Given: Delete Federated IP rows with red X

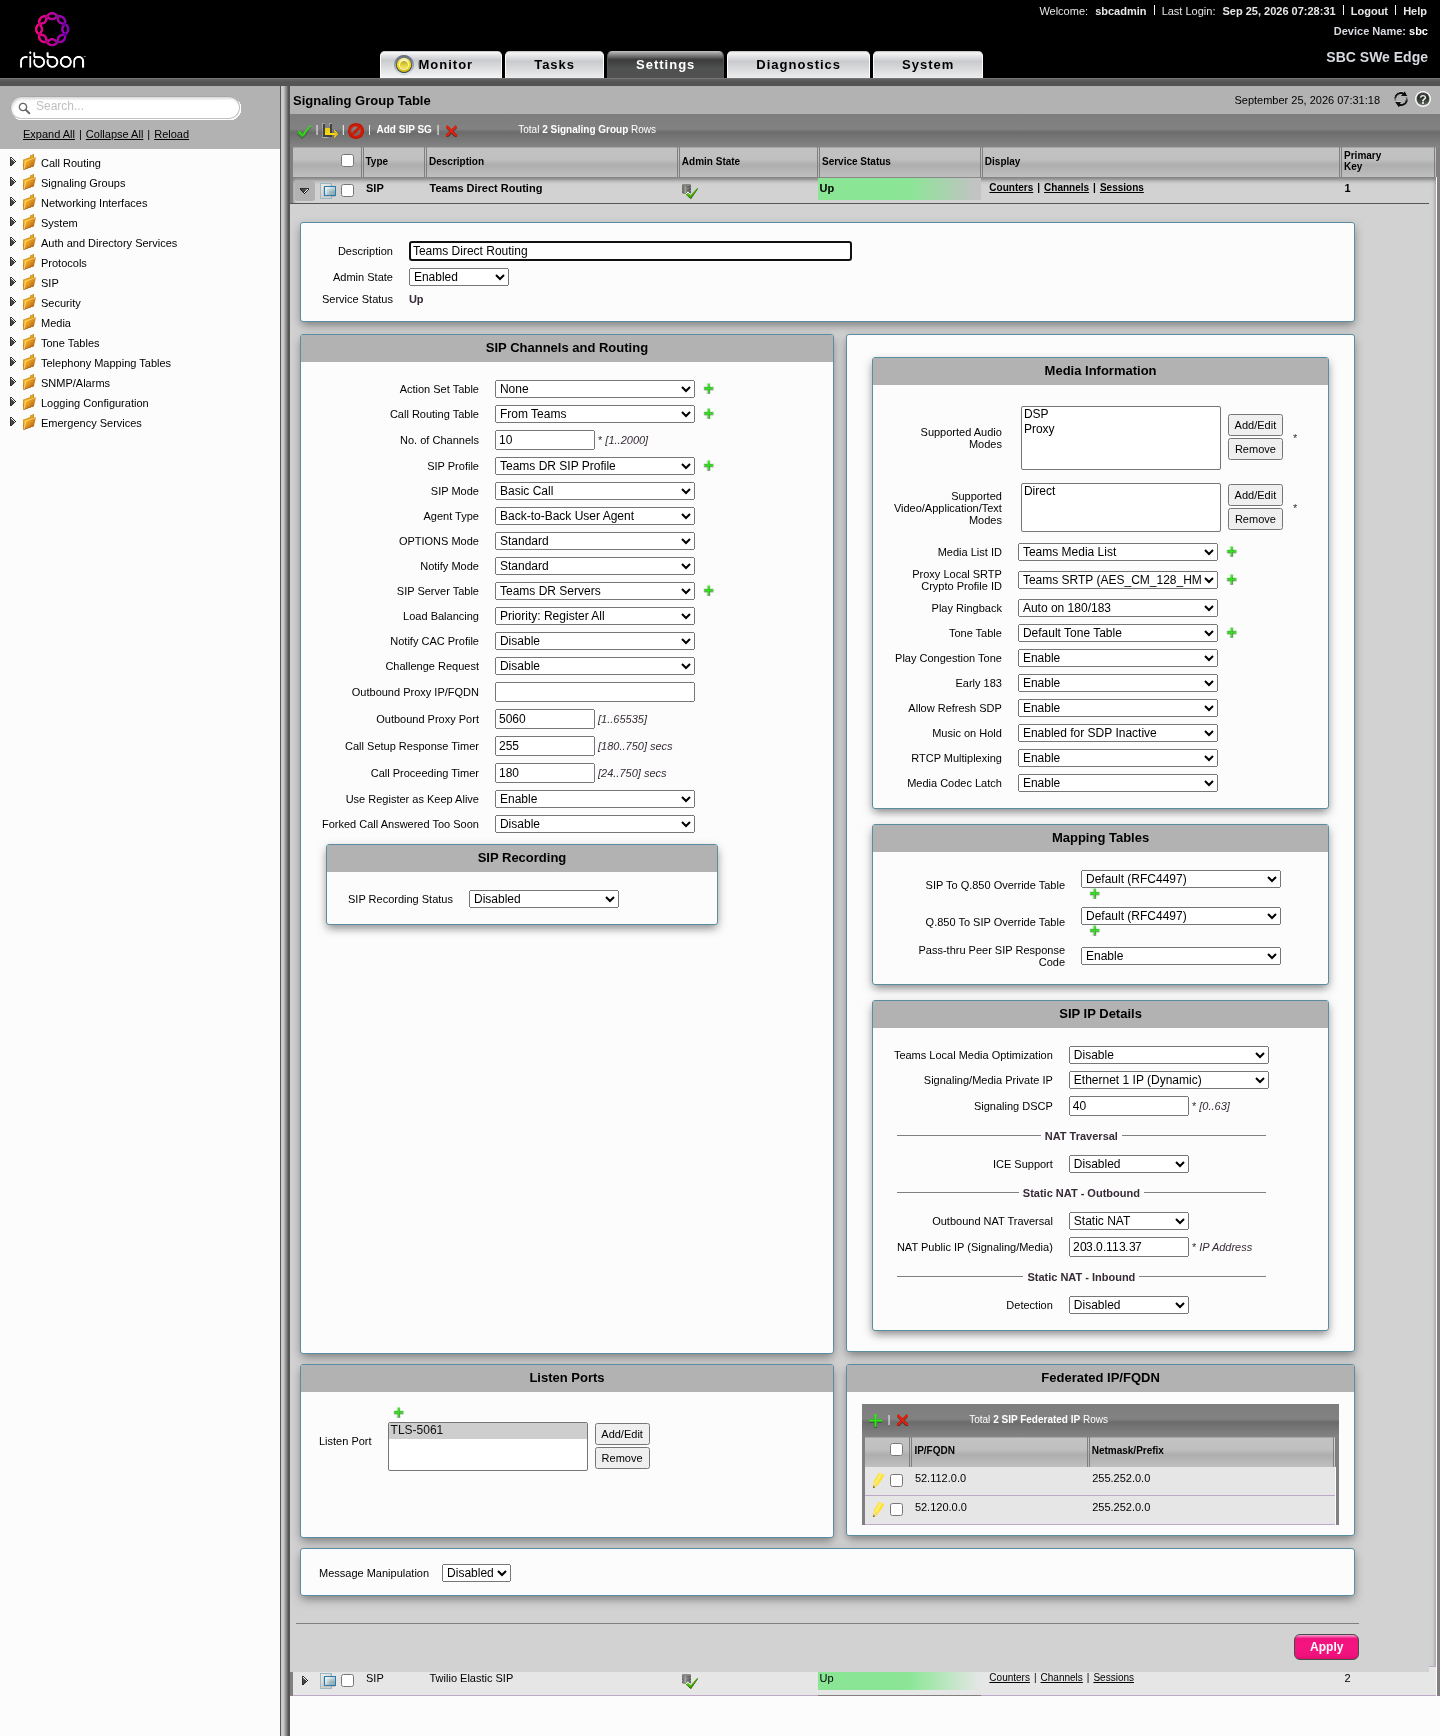Looking at the screenshot, I should 902,1420.
